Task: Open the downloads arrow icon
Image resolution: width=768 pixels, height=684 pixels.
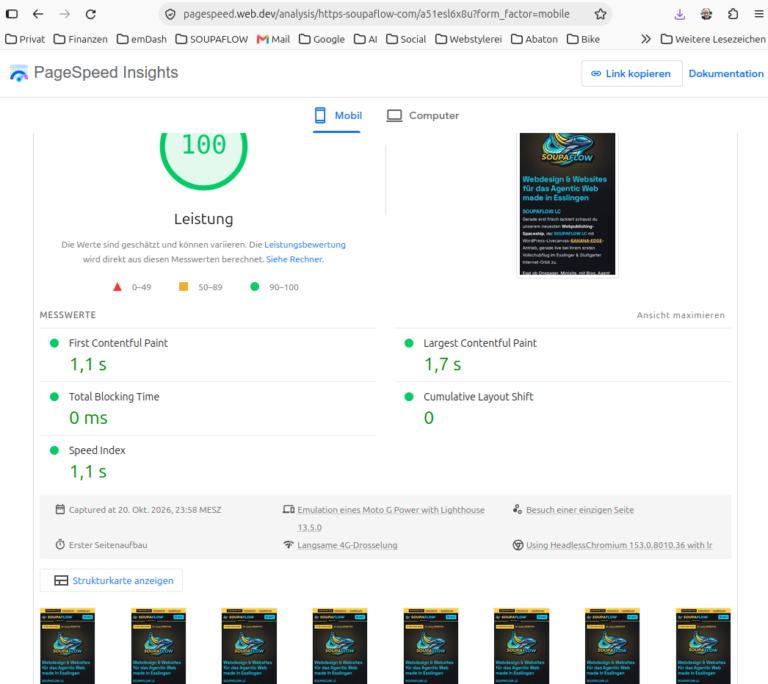Action: (679, 14)
